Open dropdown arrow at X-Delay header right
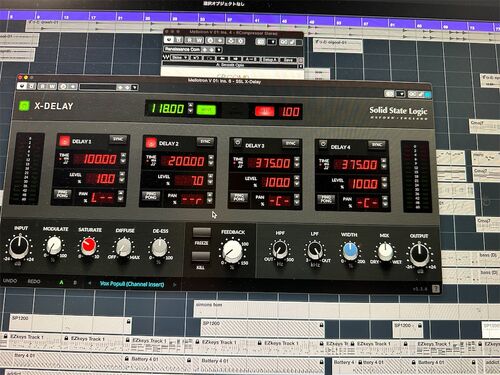The width and height of the screenshot is (500, 375). tap(401, 94)
